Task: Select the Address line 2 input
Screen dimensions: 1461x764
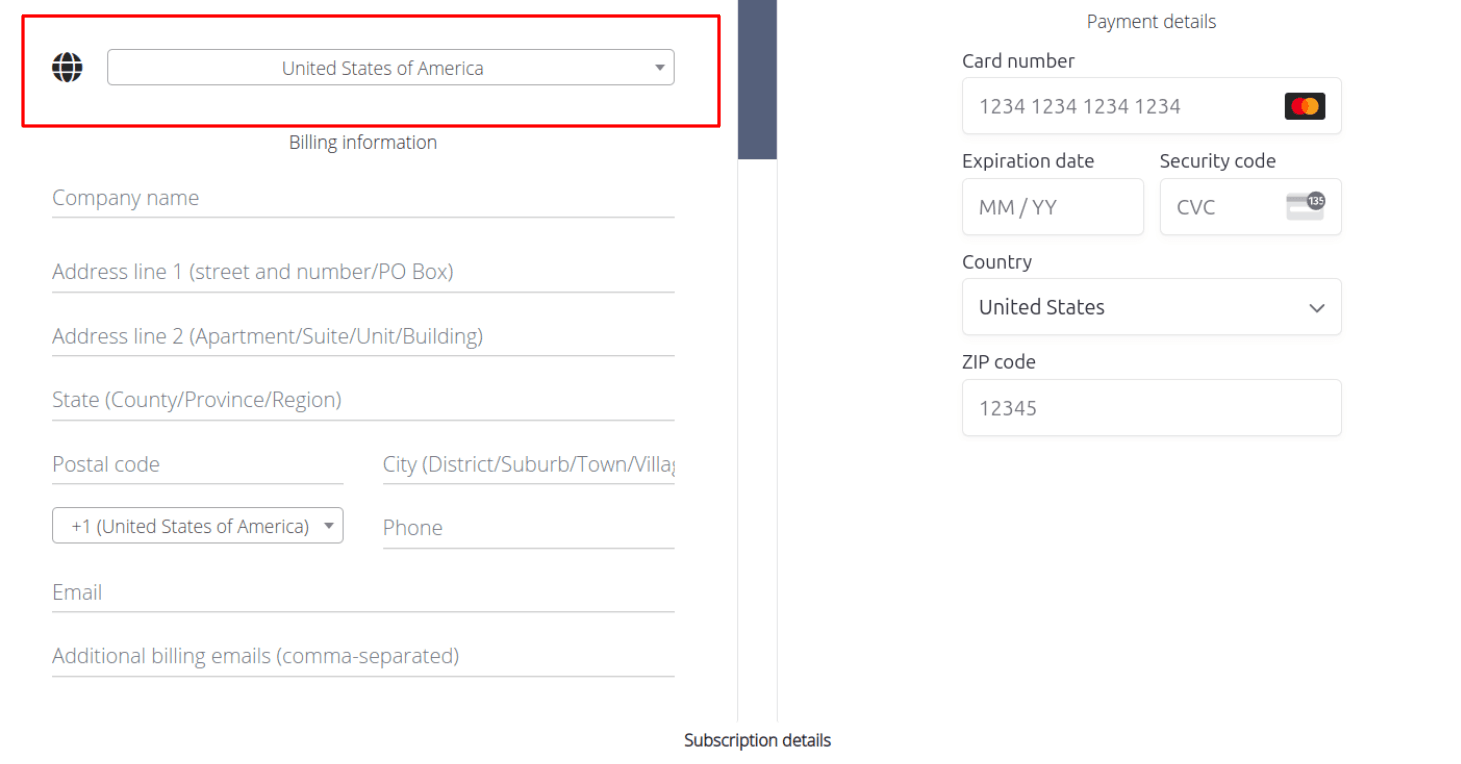Action: tap(362, 336)
